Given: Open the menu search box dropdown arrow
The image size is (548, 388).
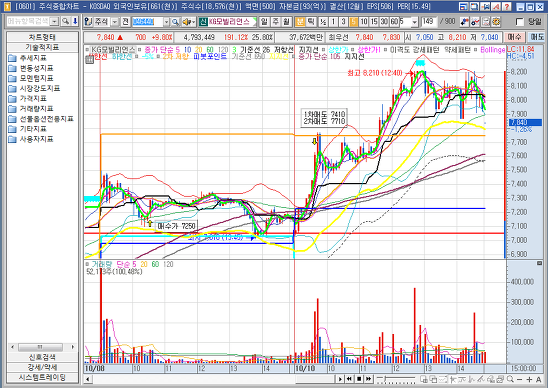Looking at the screenshot, I should [x=54, y=22].
